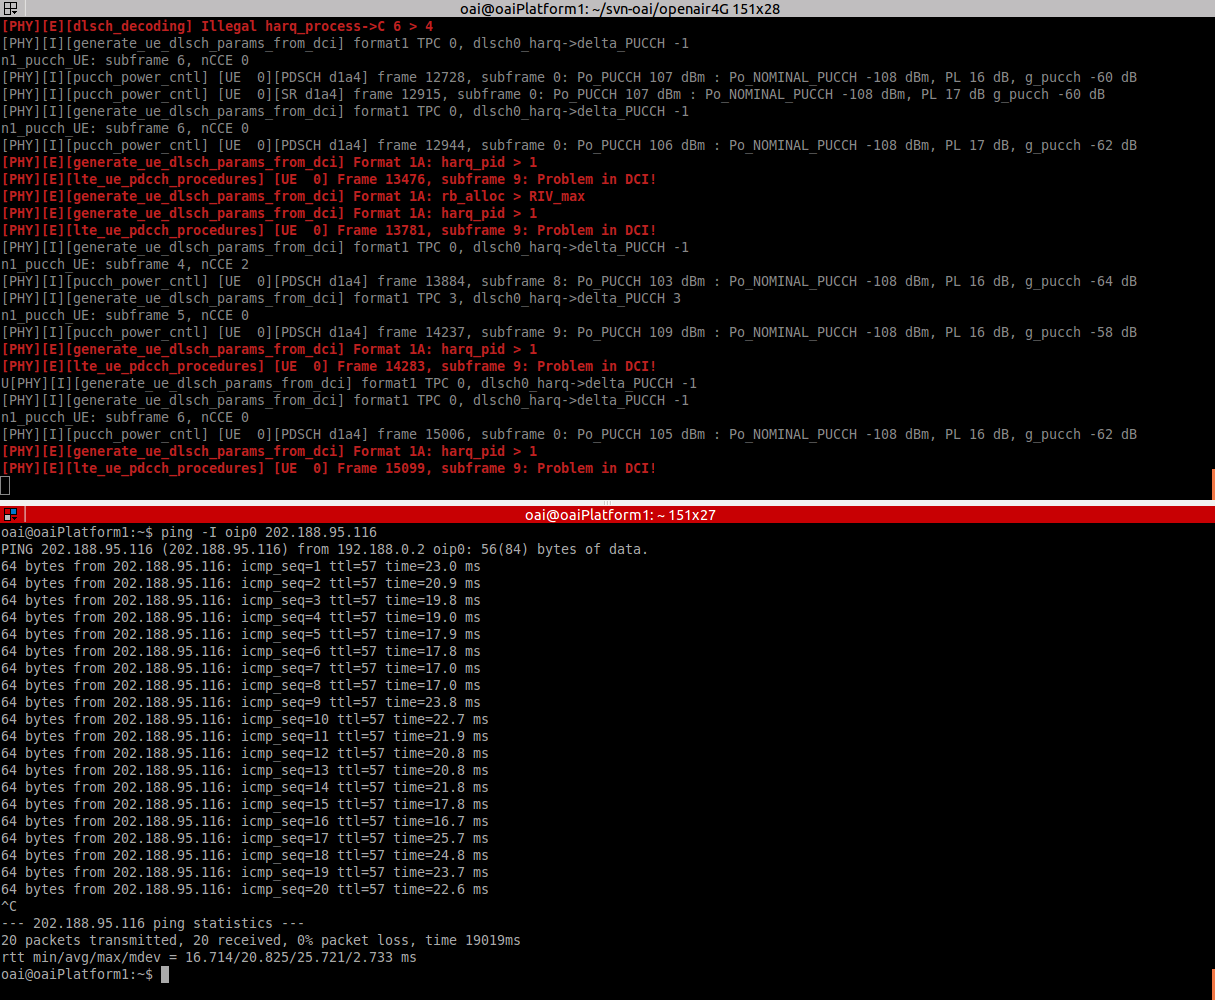Click the '20 packets transmitted' summary line

pyautogui.click(x=260, y=940)
